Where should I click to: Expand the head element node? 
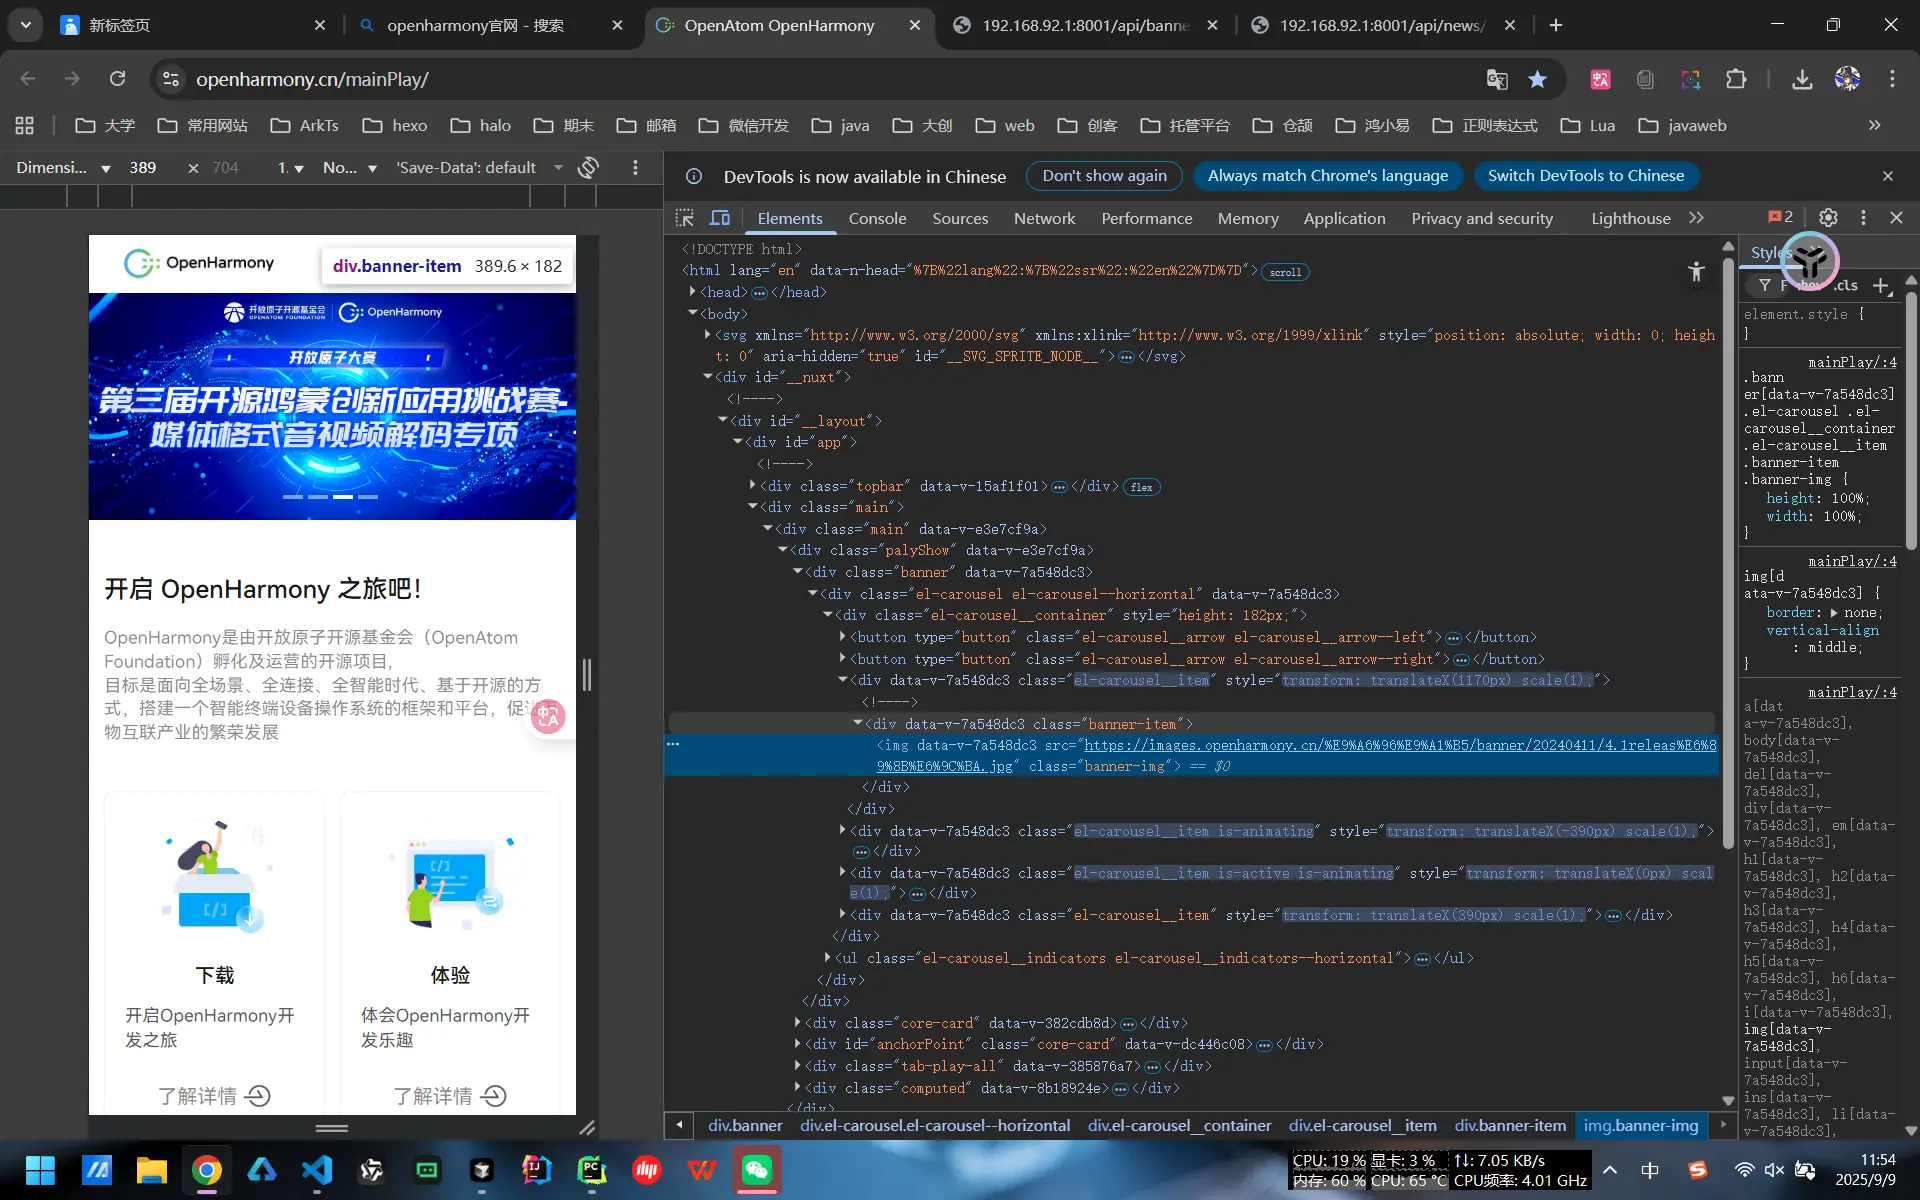tap(692, 292)
